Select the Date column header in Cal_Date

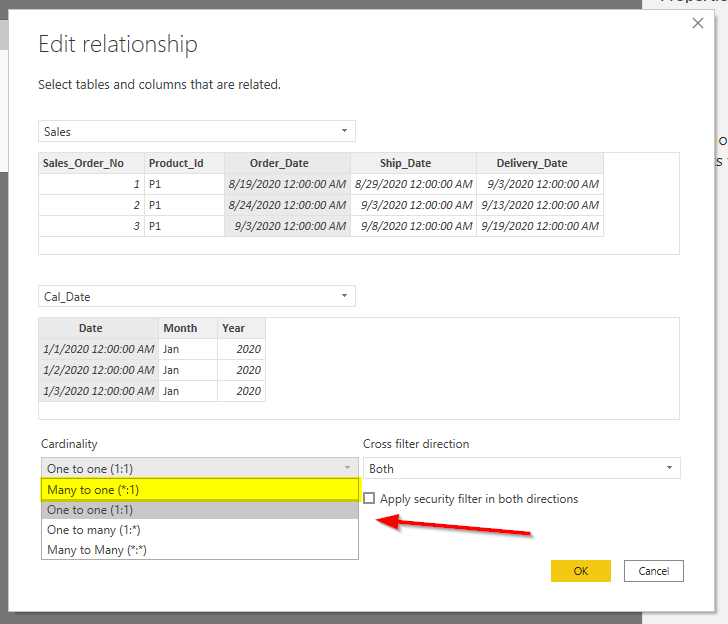[98, 328]
